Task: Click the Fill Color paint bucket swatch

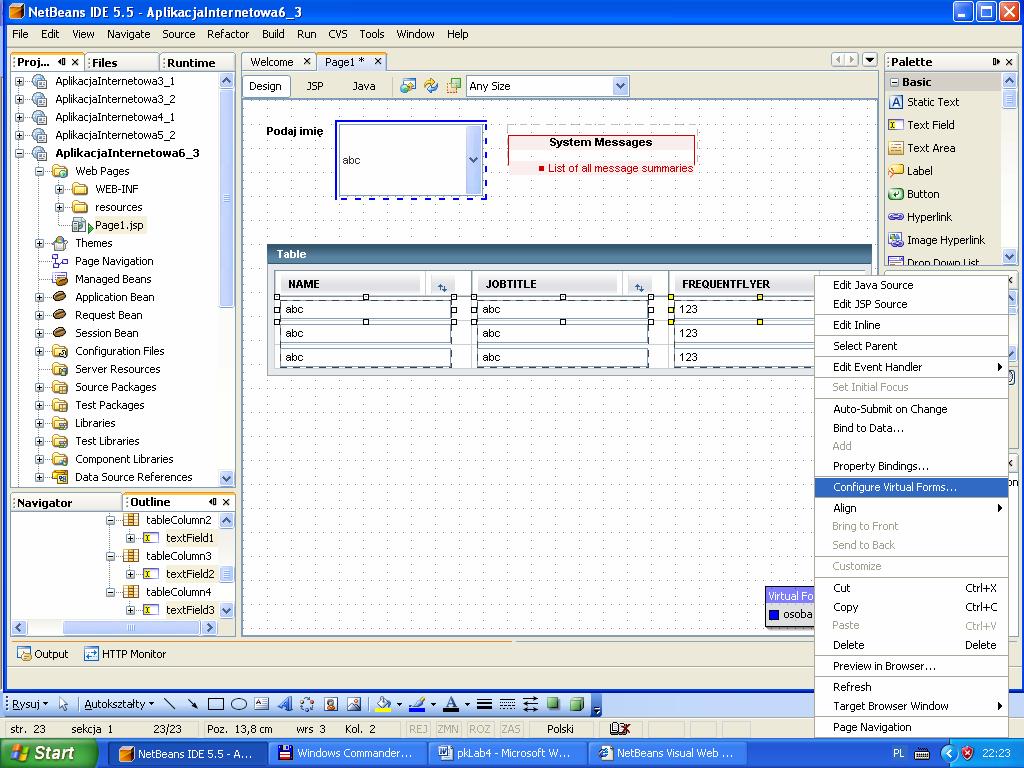Action: pyautogui.click(x=383, y=704)
